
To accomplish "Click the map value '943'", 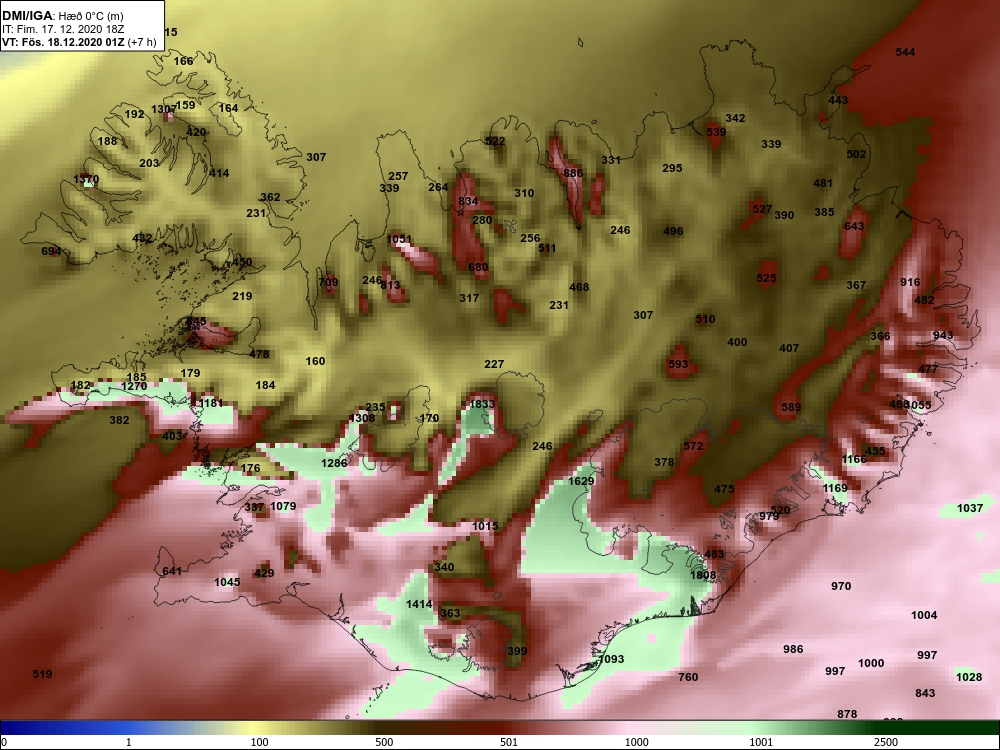I will [943, 335].
